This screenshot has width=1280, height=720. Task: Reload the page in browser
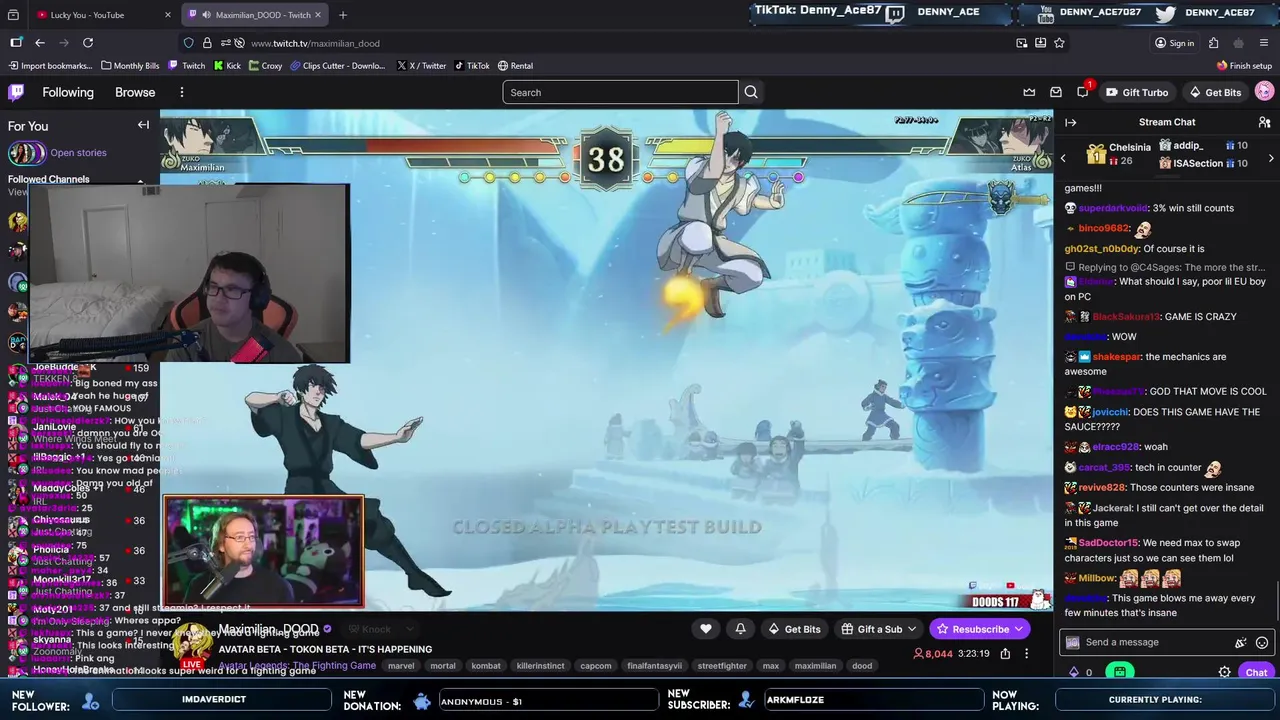[88, 43]
